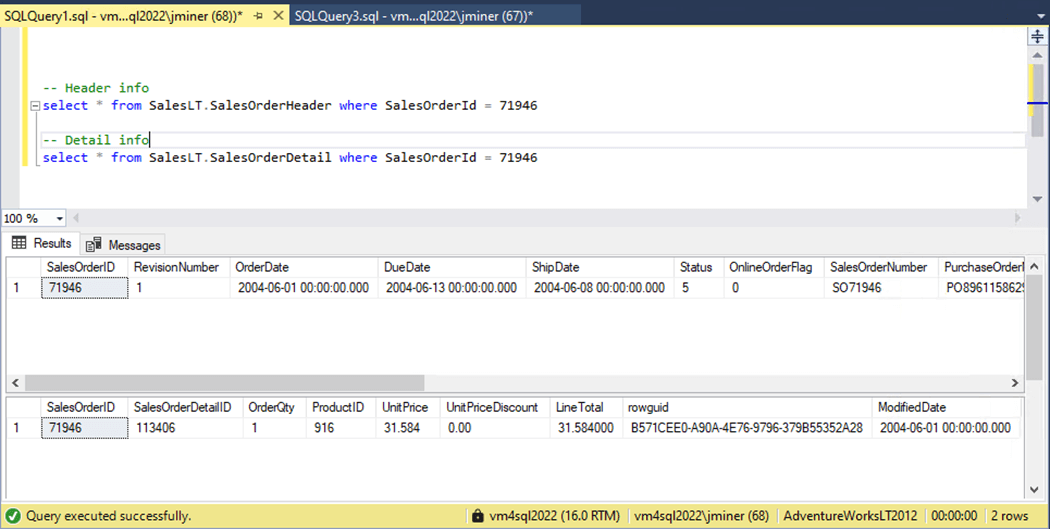Click results pane scroll down arrow
This screenshot has width=1050, height=529.
1035,490
